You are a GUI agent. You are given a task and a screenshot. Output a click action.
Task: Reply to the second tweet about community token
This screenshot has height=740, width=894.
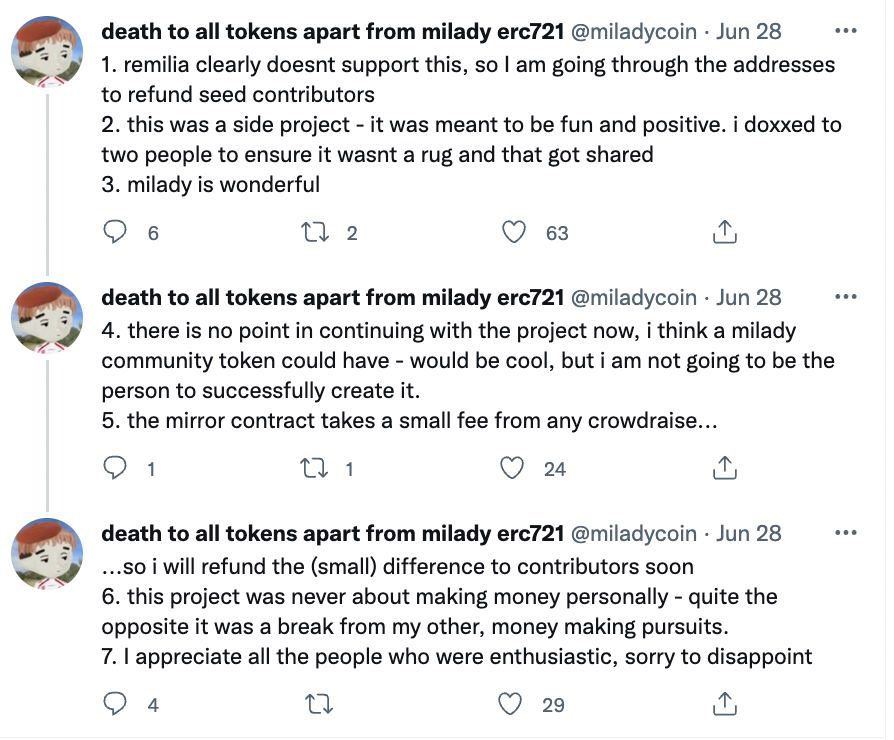click(x=117, y=468)
